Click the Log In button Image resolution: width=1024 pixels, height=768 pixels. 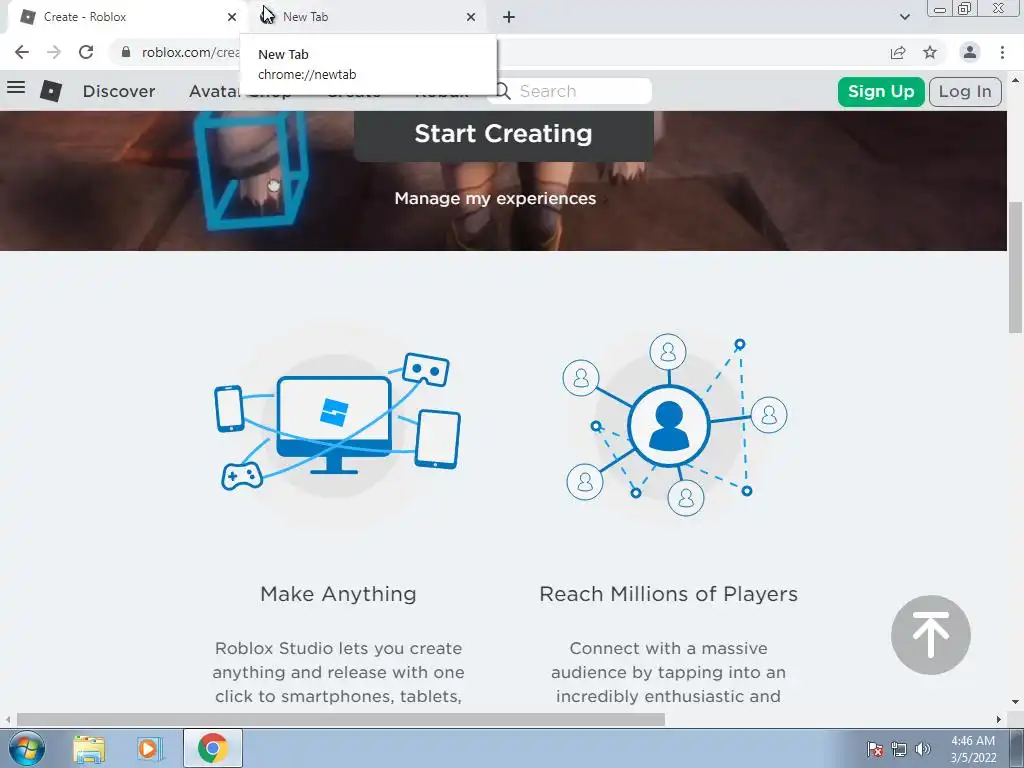pos(965,91)
